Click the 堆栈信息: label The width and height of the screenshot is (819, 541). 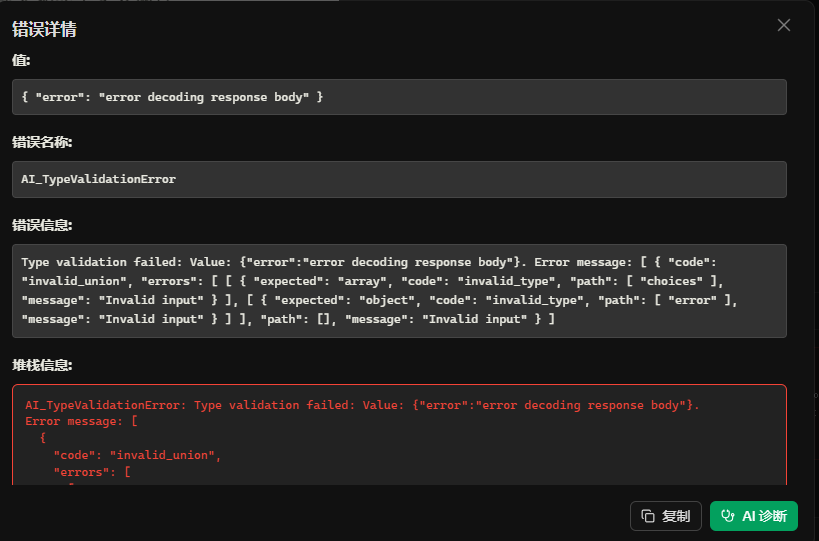[42, 365]
